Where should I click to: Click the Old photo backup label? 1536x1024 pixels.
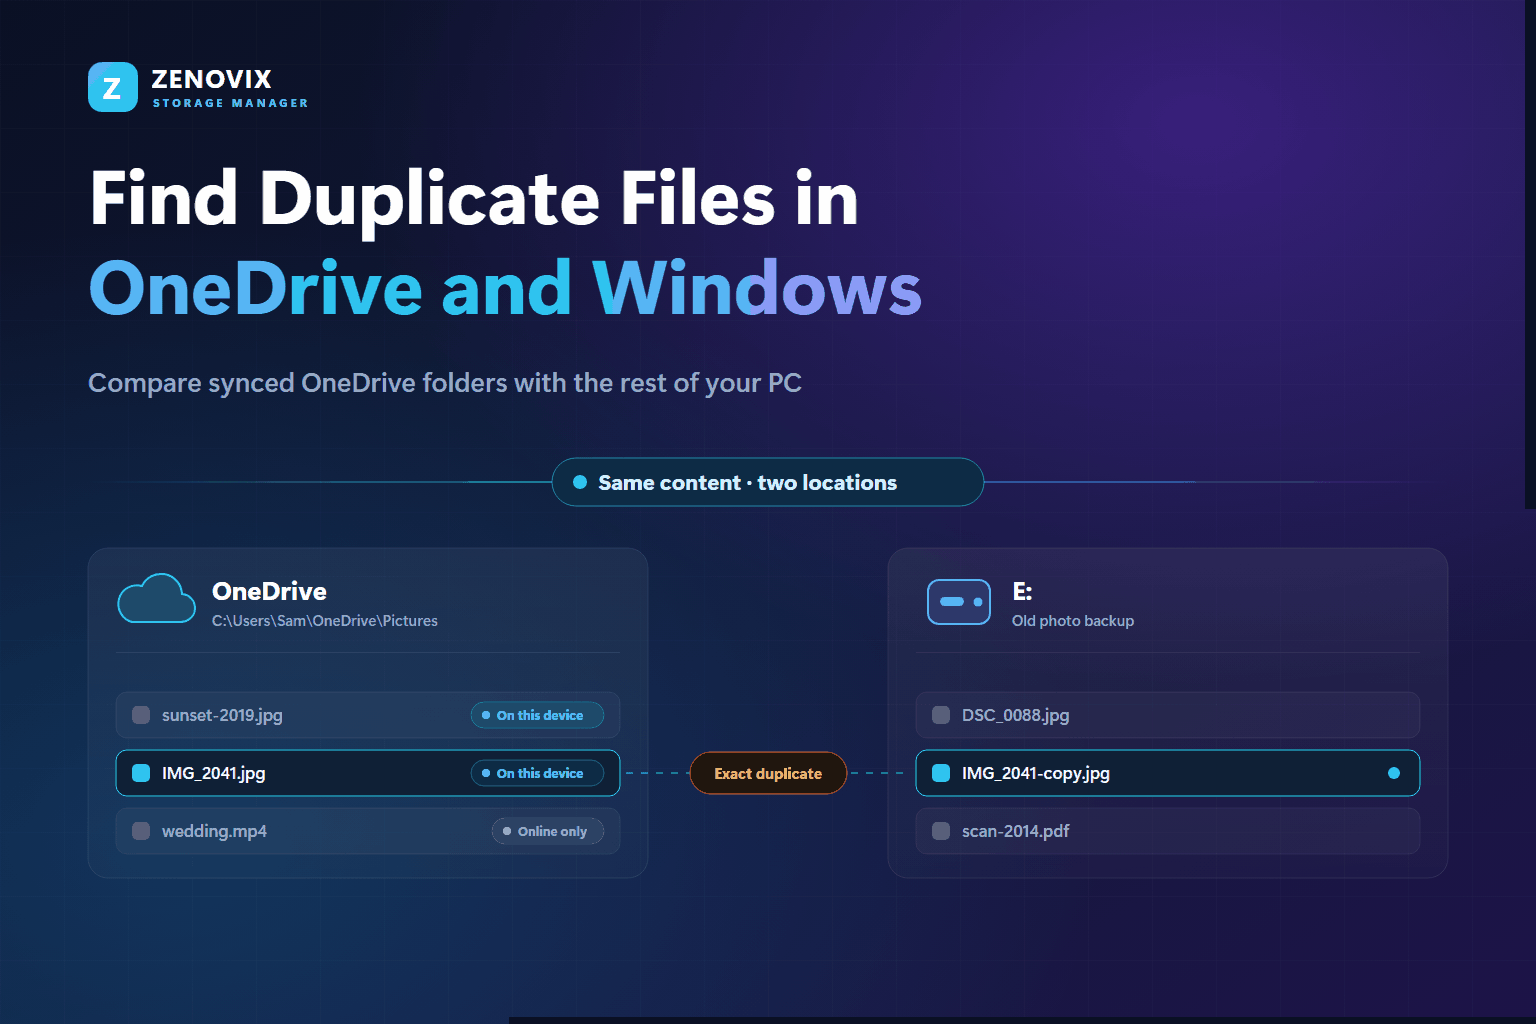pos(1073,621)
